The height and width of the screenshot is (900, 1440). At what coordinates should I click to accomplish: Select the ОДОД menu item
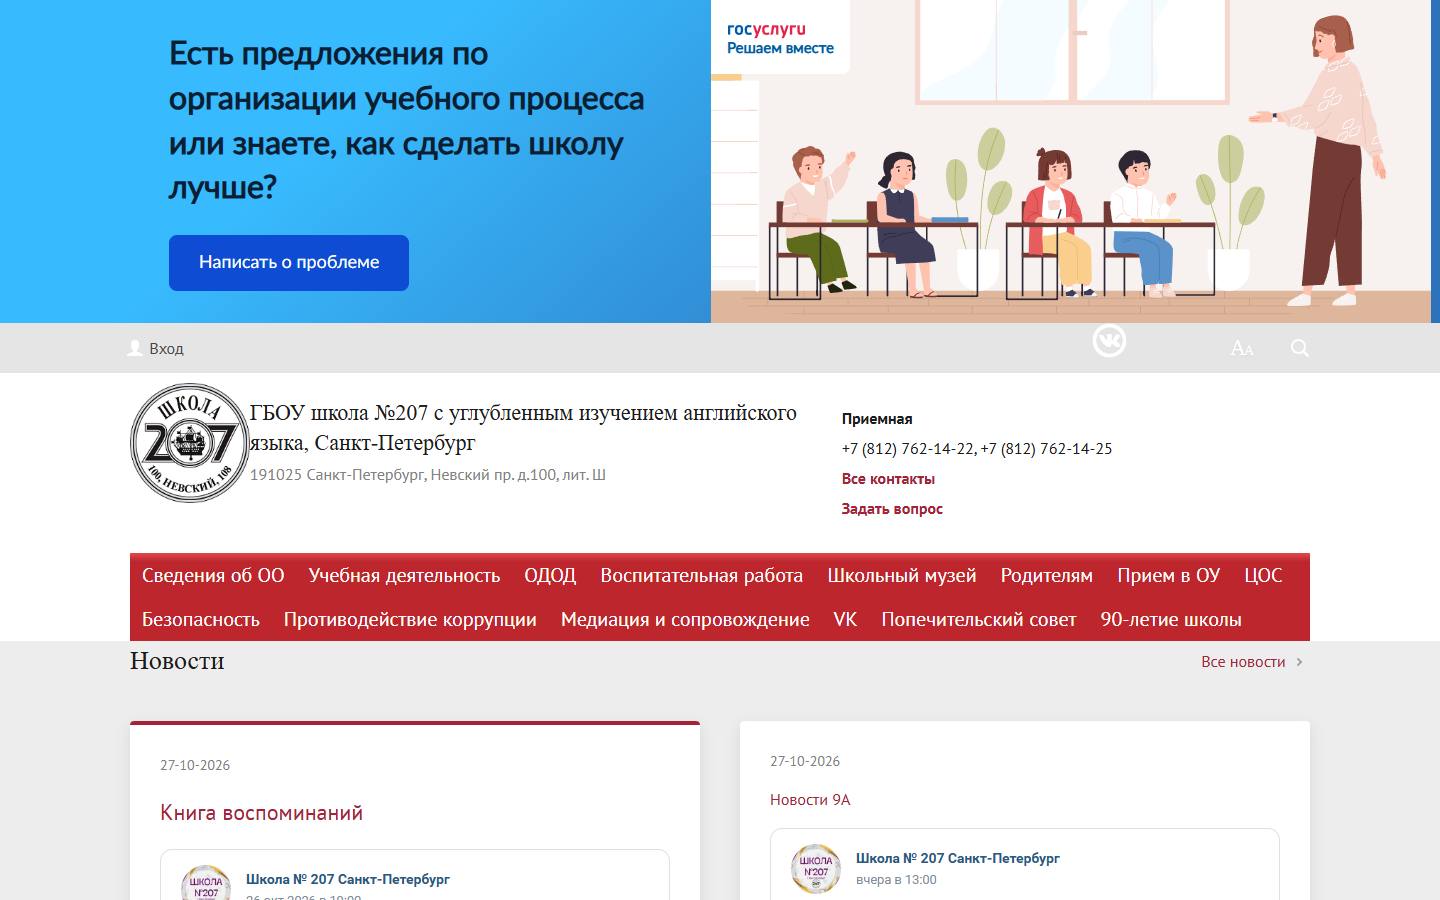tap(550, 575)
